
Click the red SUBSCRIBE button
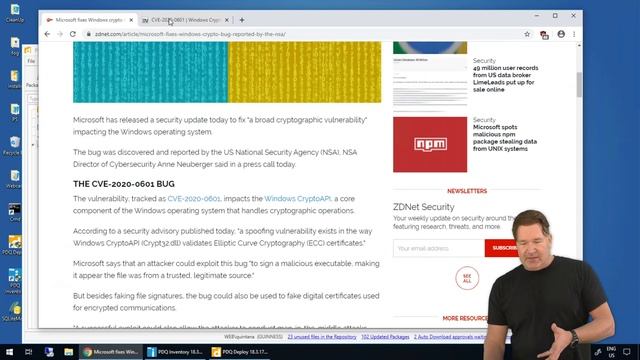point(504,248)
